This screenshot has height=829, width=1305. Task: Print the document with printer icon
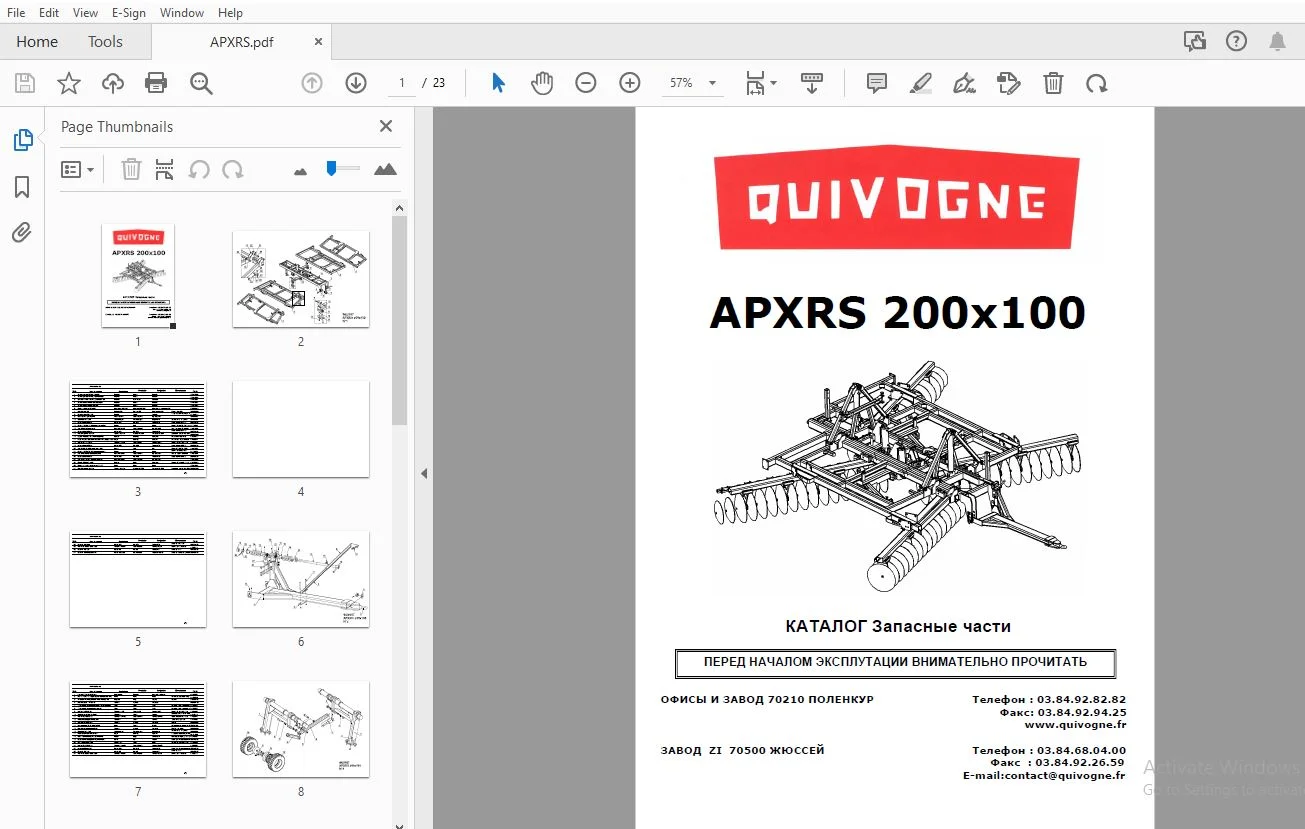[156, 84]
